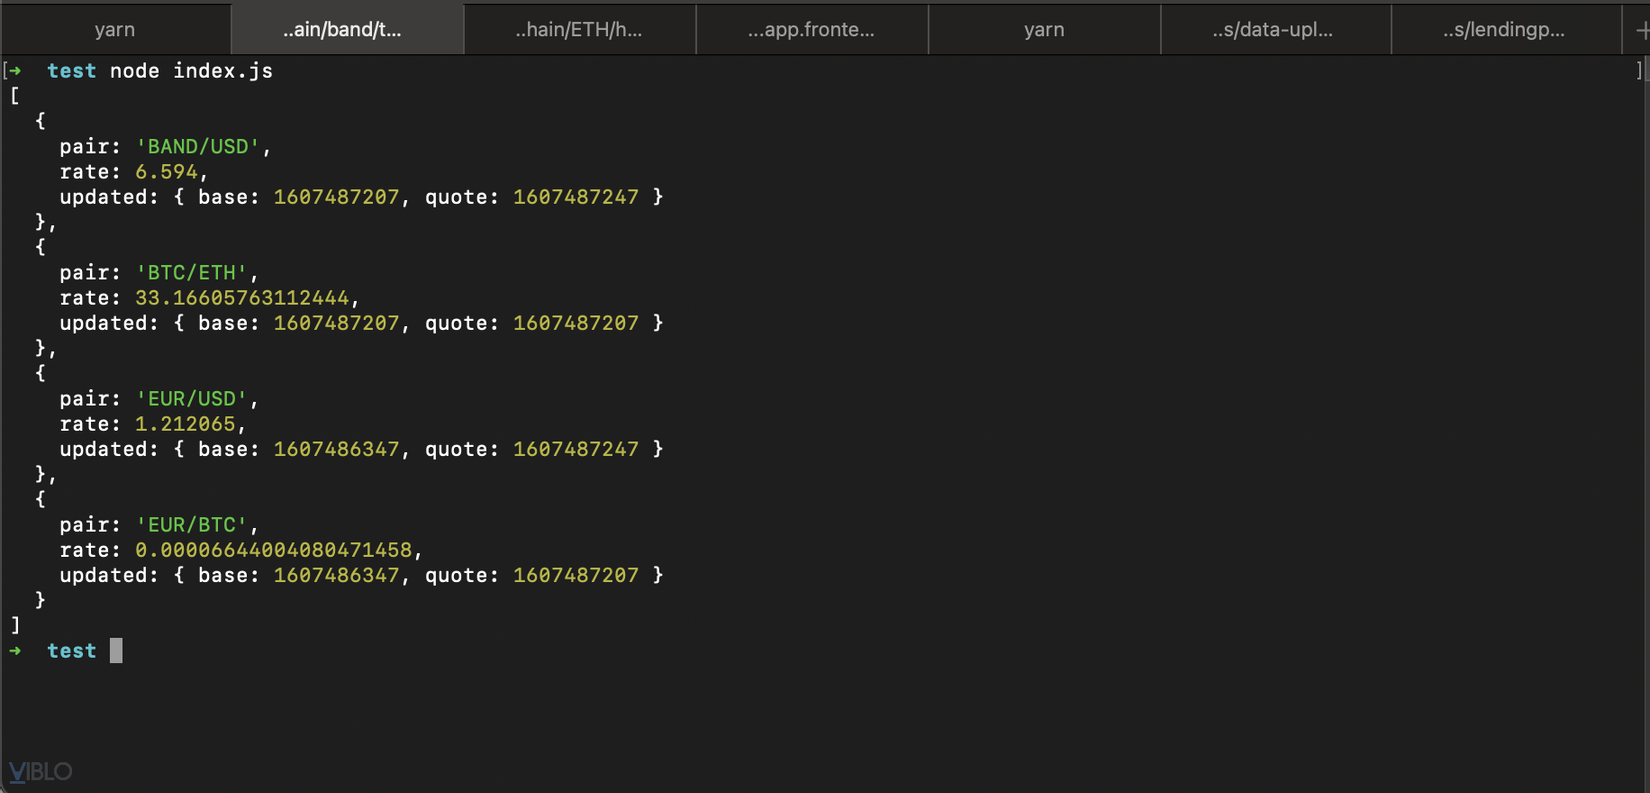This screenshot has height=793, width=1650.
Task: Open the ..hain/ETH/h... tab
Action: point(579,30)
